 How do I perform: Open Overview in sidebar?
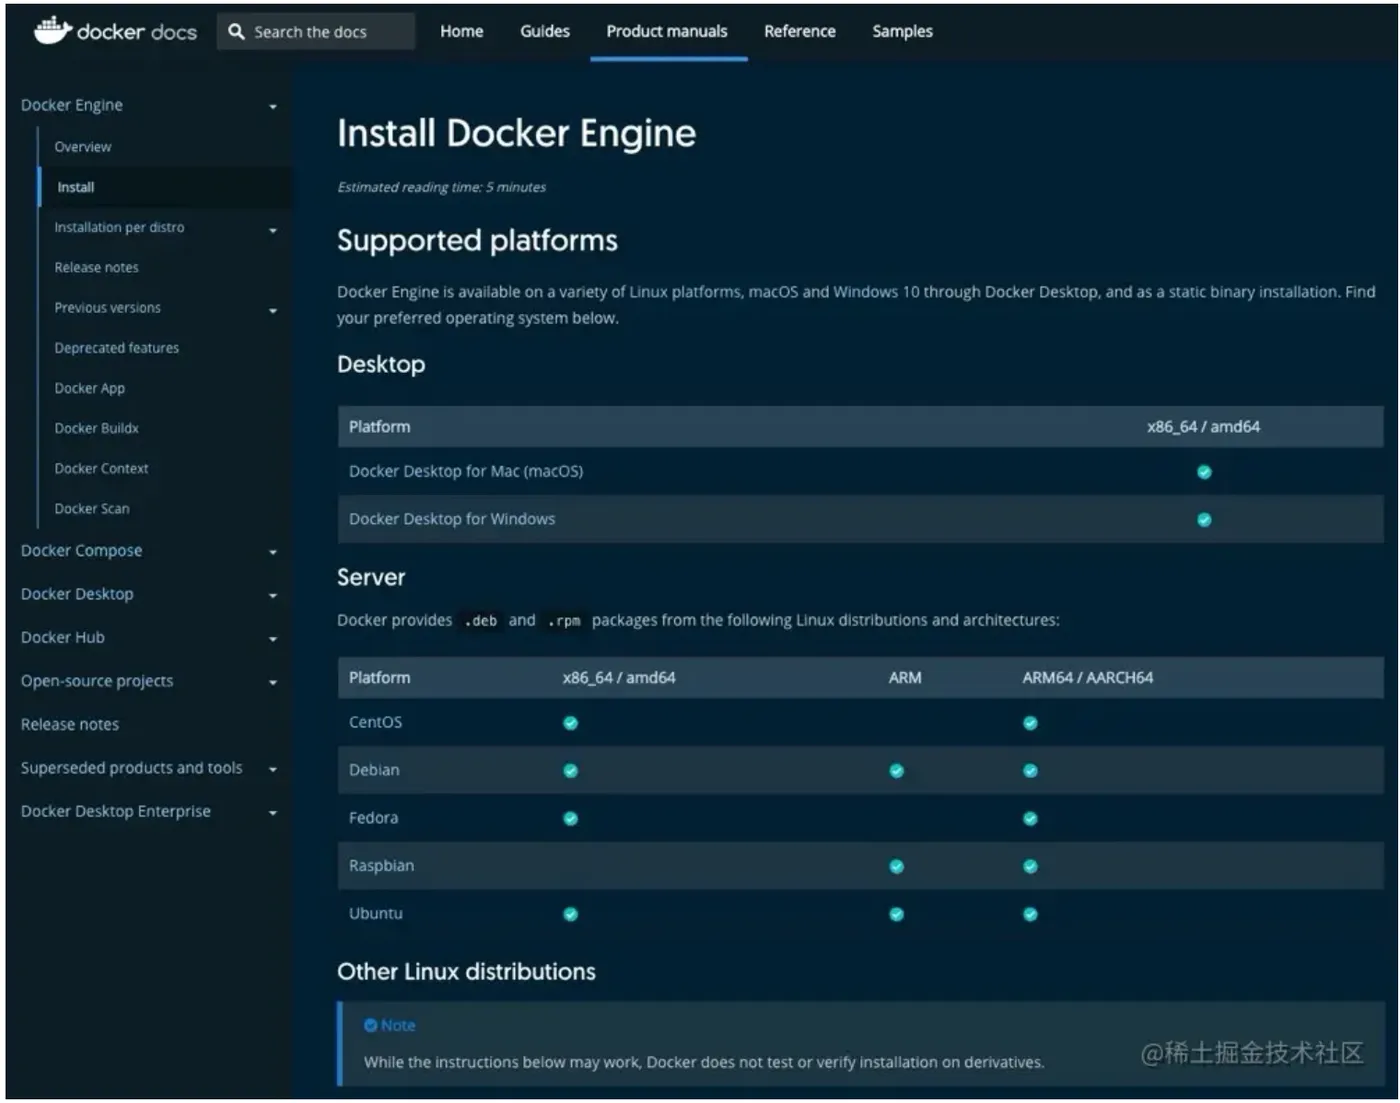coord(83,147)
